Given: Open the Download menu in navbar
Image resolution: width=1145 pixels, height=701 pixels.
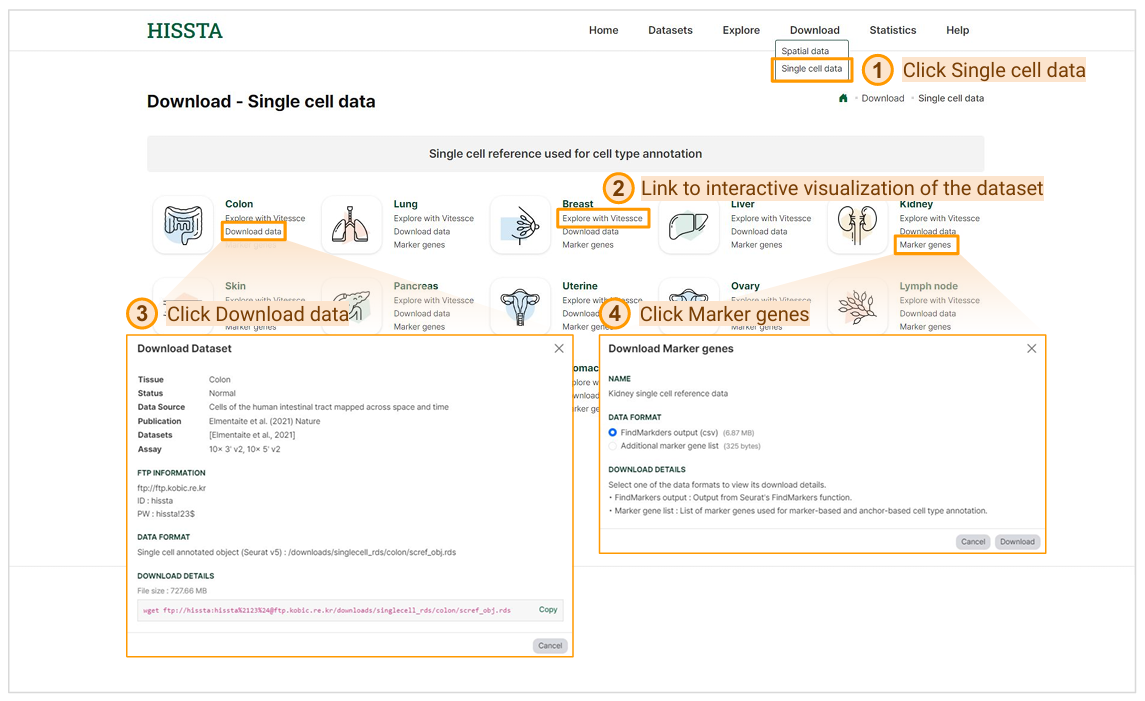Looking at the screenshot, I should (x=814, y=30).
